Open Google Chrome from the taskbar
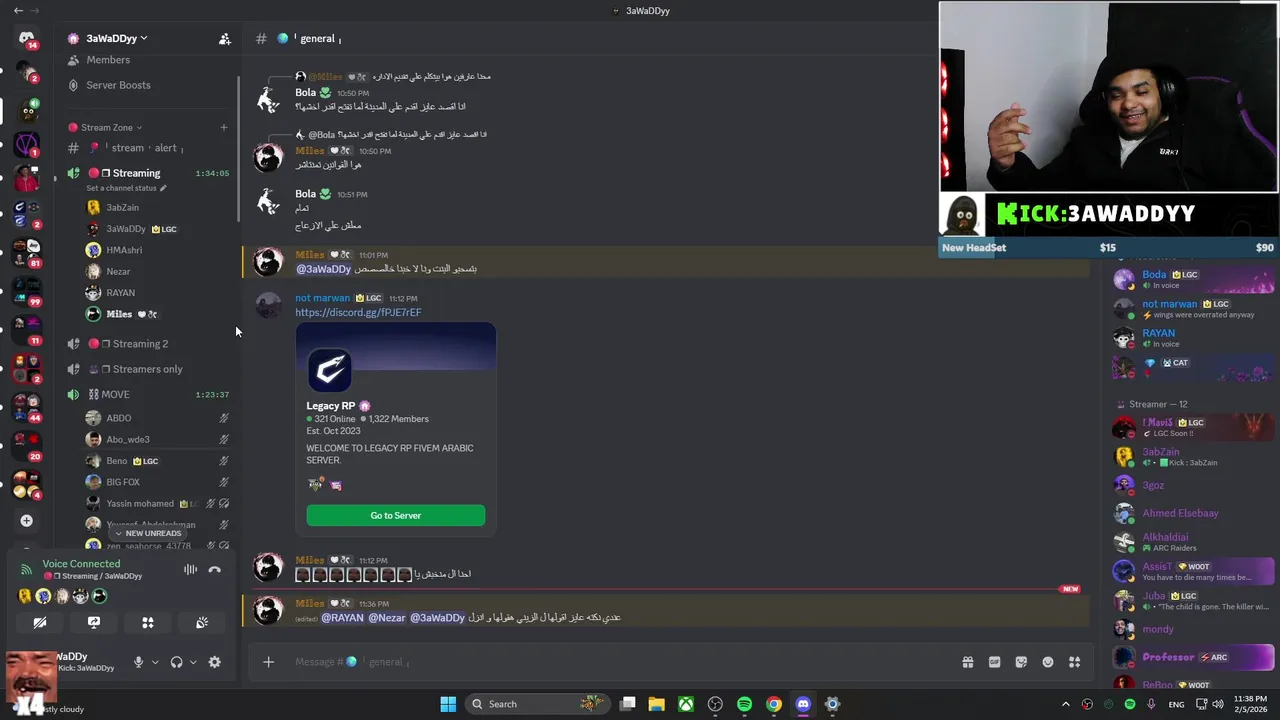1280x720 pixels. click(774, 704)
